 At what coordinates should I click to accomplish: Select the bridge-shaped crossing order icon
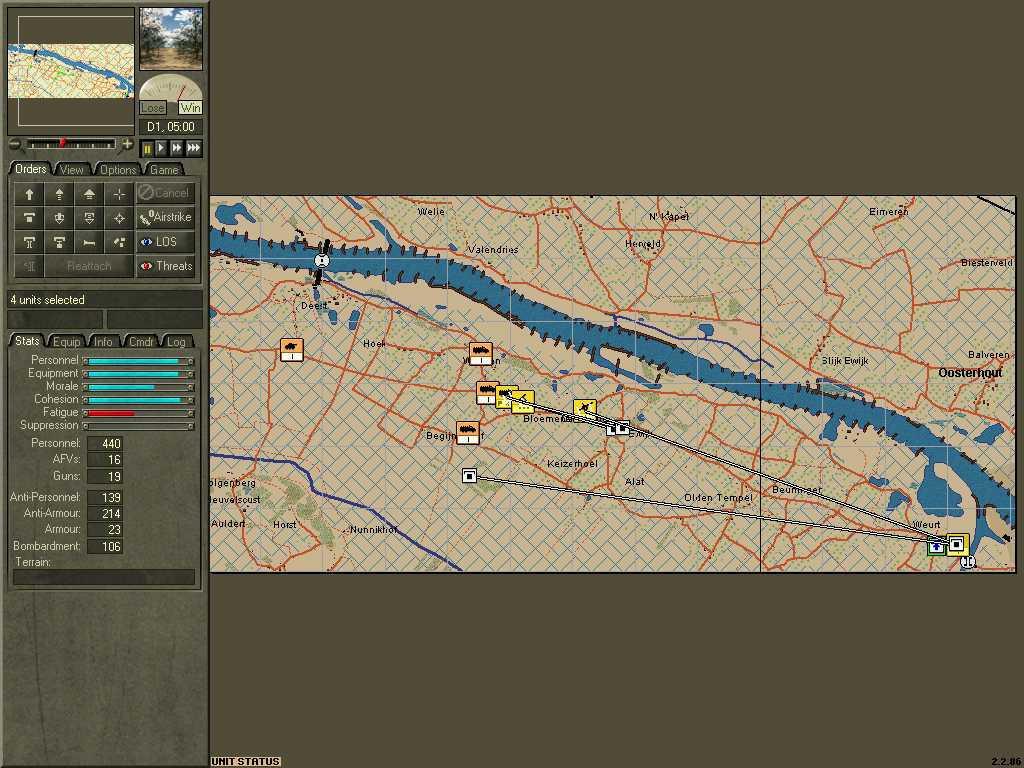[x=29, y=242]
